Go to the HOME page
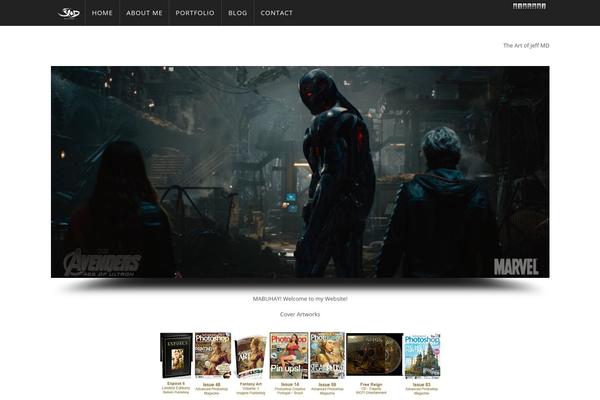This screenshot has height=400, width=600. click(x=102, y=13)
